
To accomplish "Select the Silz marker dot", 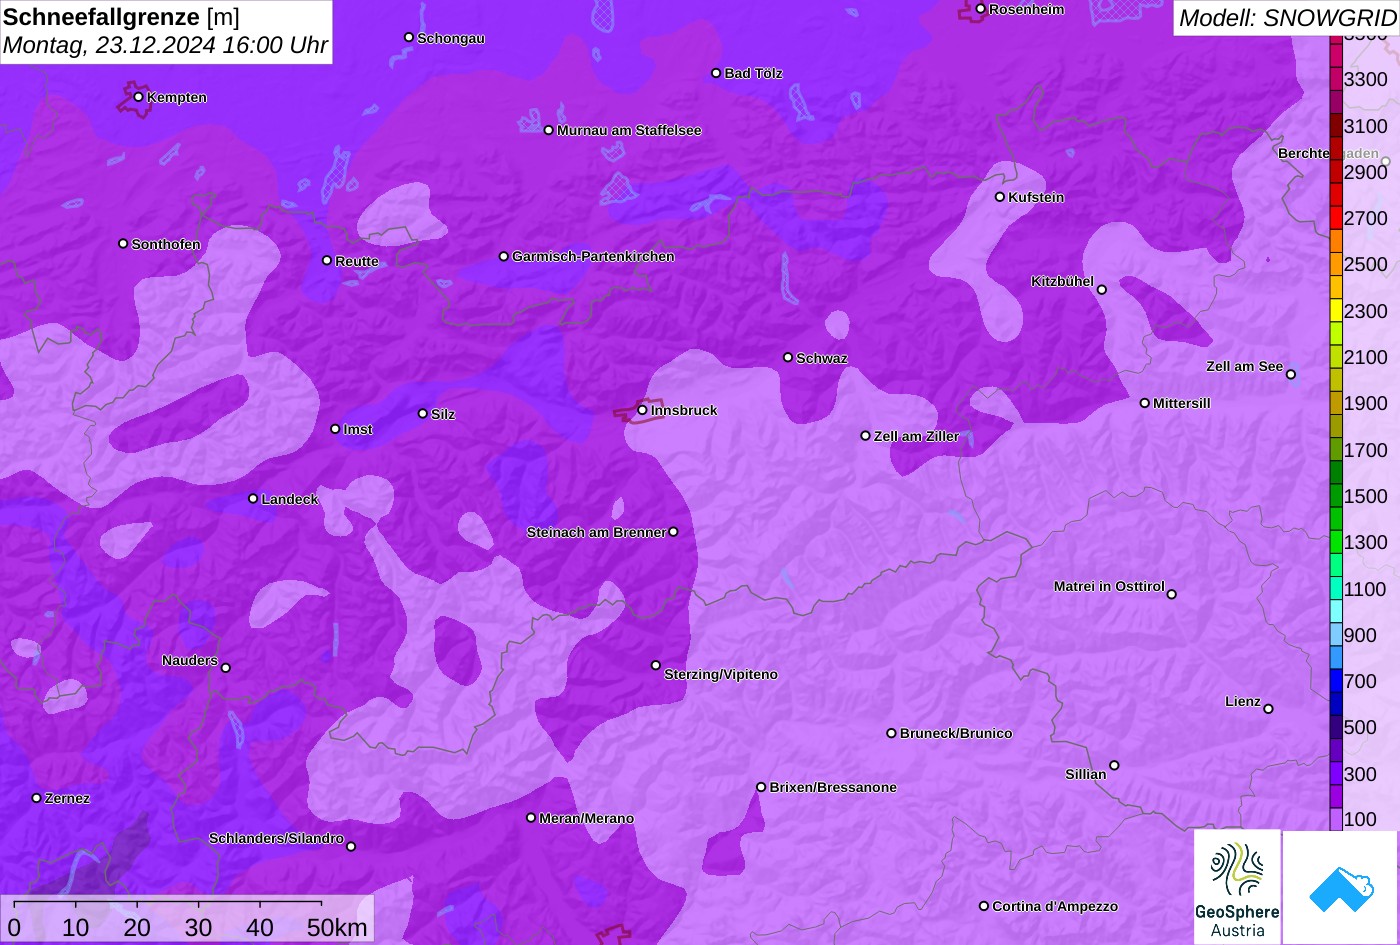I will coord(422,413).
